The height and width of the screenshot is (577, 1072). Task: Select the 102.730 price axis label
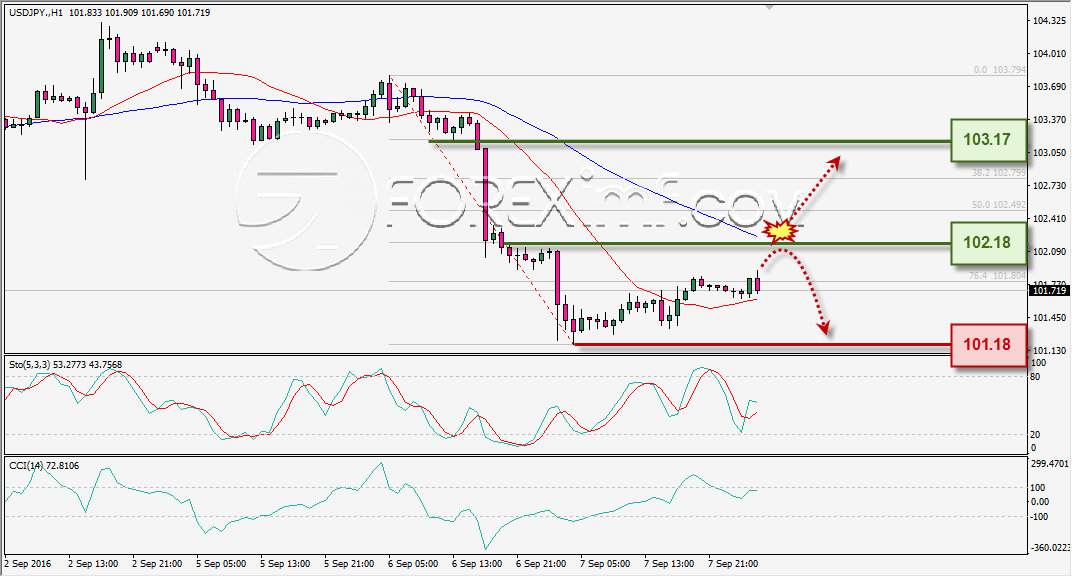(x=1049, y=186)
